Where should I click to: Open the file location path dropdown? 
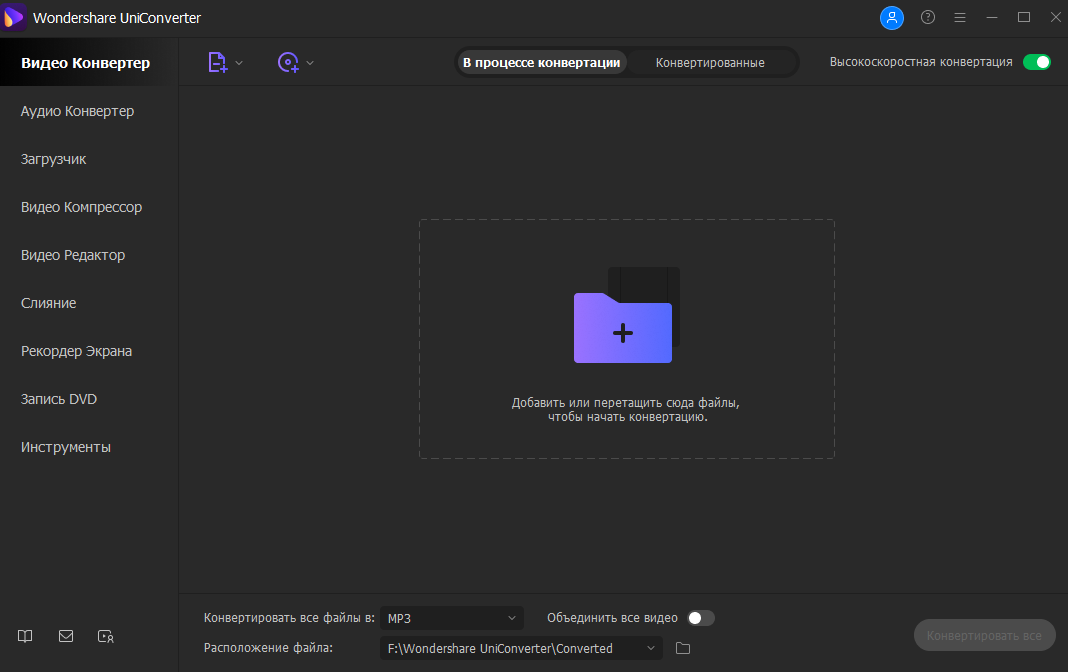click(x=521, y=648)
